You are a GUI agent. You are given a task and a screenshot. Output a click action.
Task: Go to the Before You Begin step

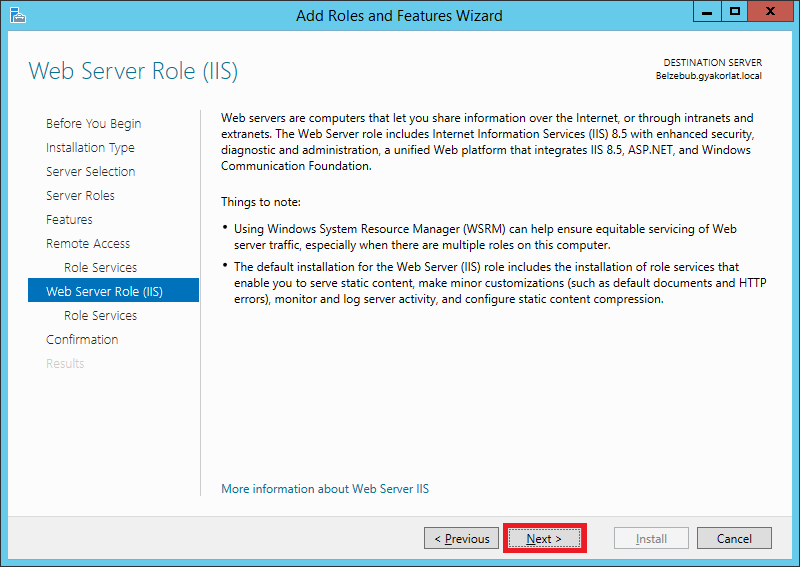[x=93, y=124]
